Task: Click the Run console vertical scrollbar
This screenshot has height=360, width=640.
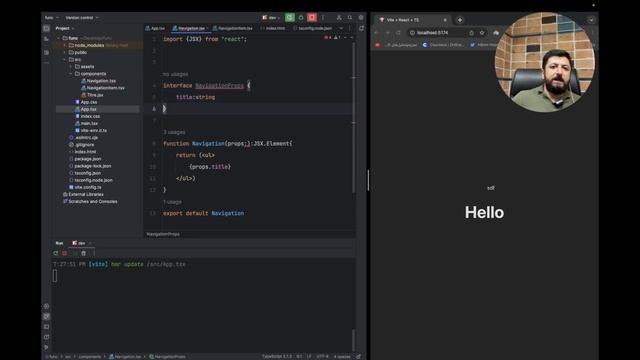Action: [x=353, y=340]
